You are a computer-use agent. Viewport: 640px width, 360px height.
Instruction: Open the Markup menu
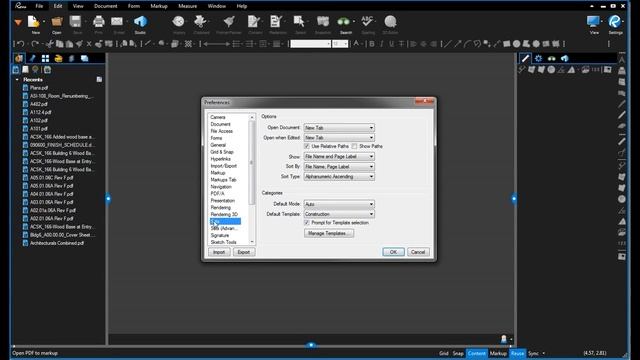click(x=159, y=6)
